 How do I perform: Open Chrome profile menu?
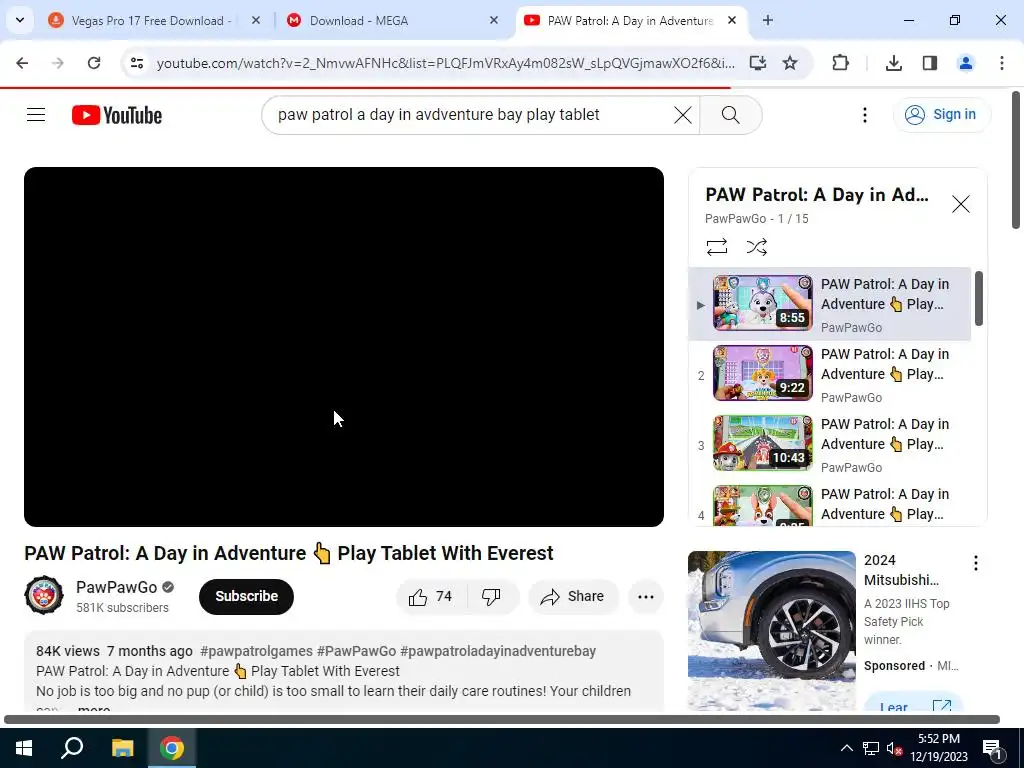tap(966, 63)
